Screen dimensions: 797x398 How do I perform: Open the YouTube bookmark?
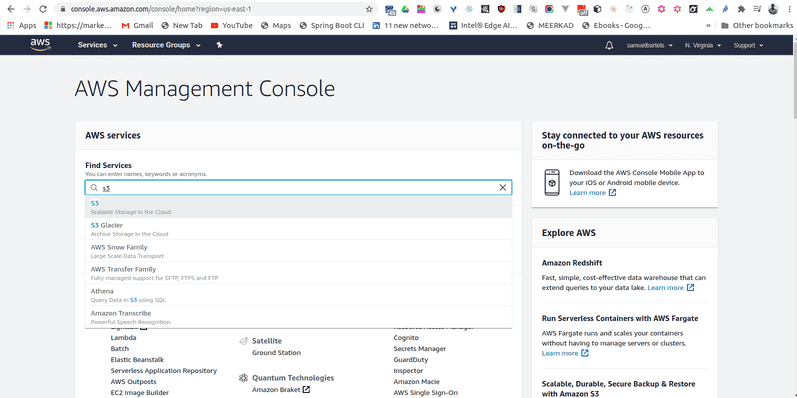coord(231,25)
